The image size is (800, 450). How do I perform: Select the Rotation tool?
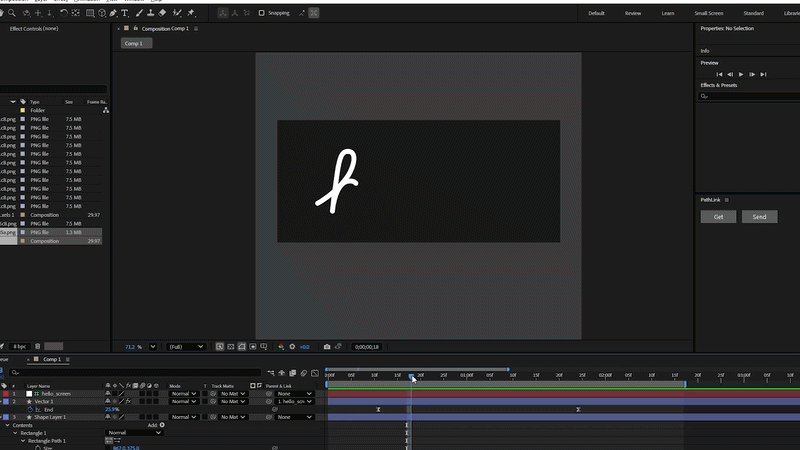[64, 13]
